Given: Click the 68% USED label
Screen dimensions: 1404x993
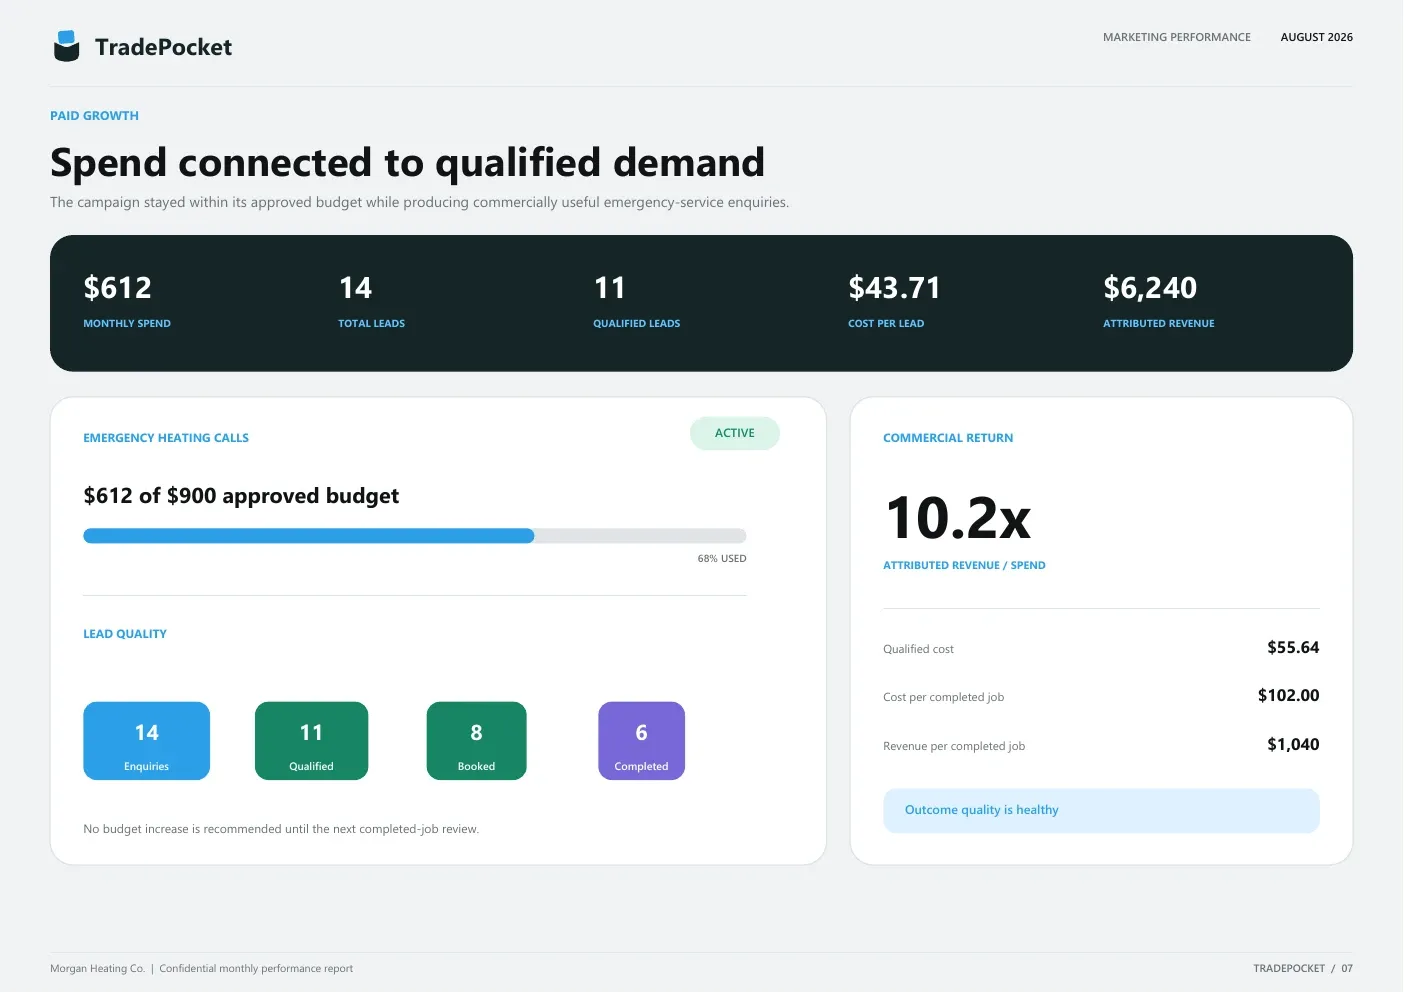Looking at the screenshot, I should tap(722, 559).
